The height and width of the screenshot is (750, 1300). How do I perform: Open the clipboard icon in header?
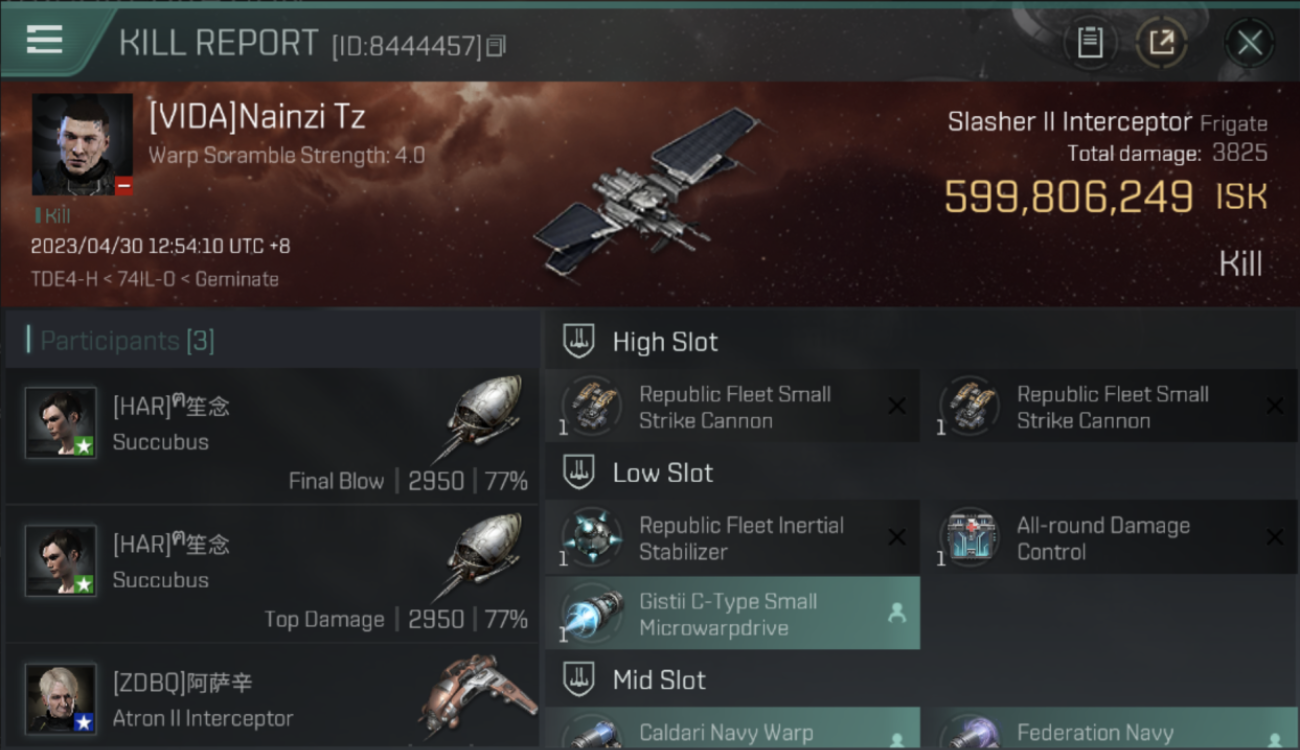point(1090,42)
